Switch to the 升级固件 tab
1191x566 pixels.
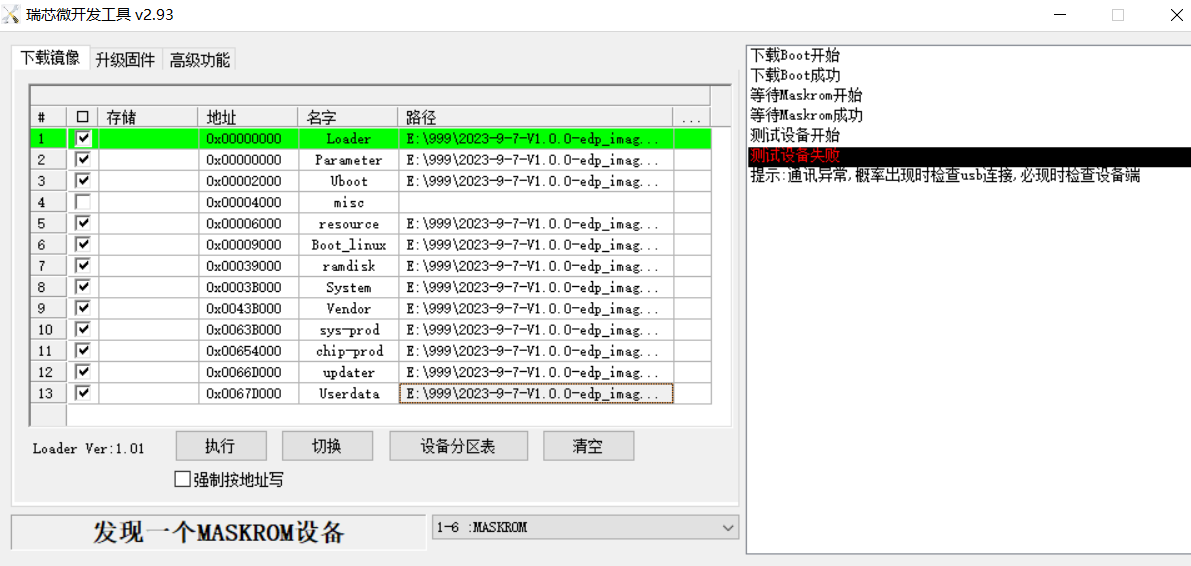tap(125, 60)
